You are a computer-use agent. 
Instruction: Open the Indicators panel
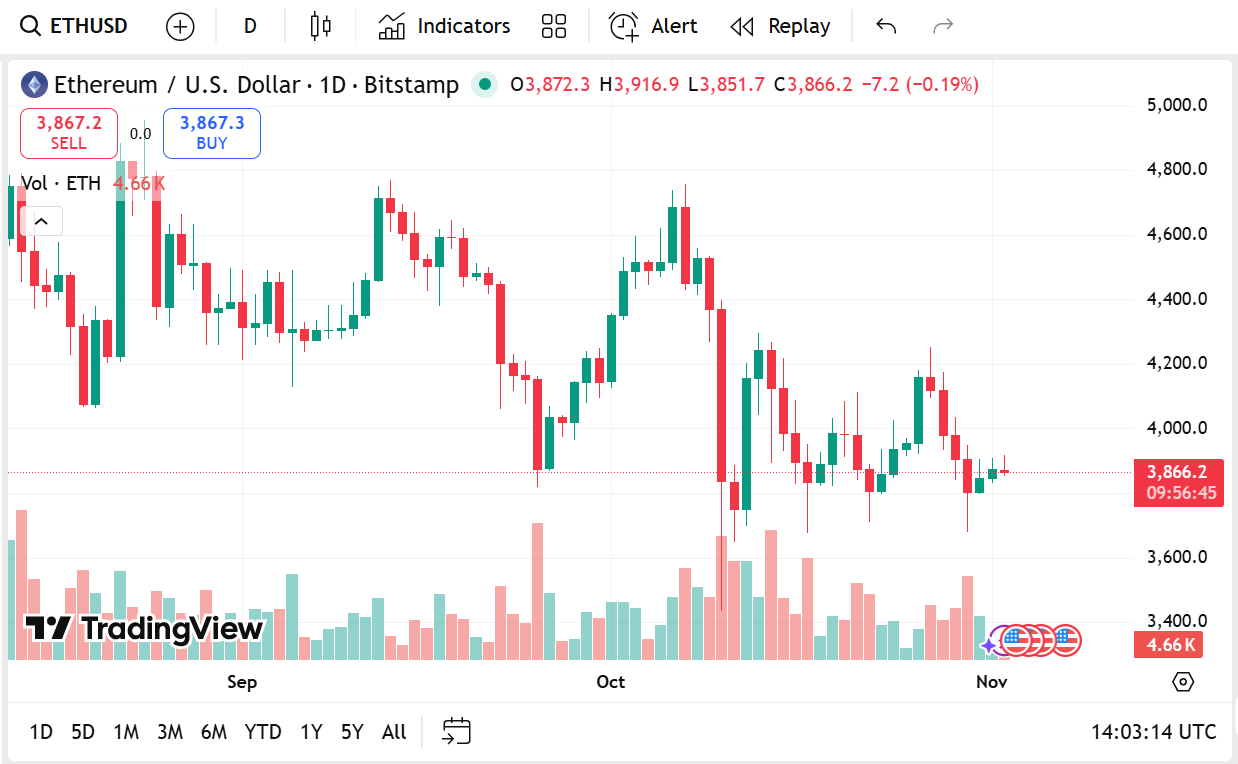tap(444, 26)
